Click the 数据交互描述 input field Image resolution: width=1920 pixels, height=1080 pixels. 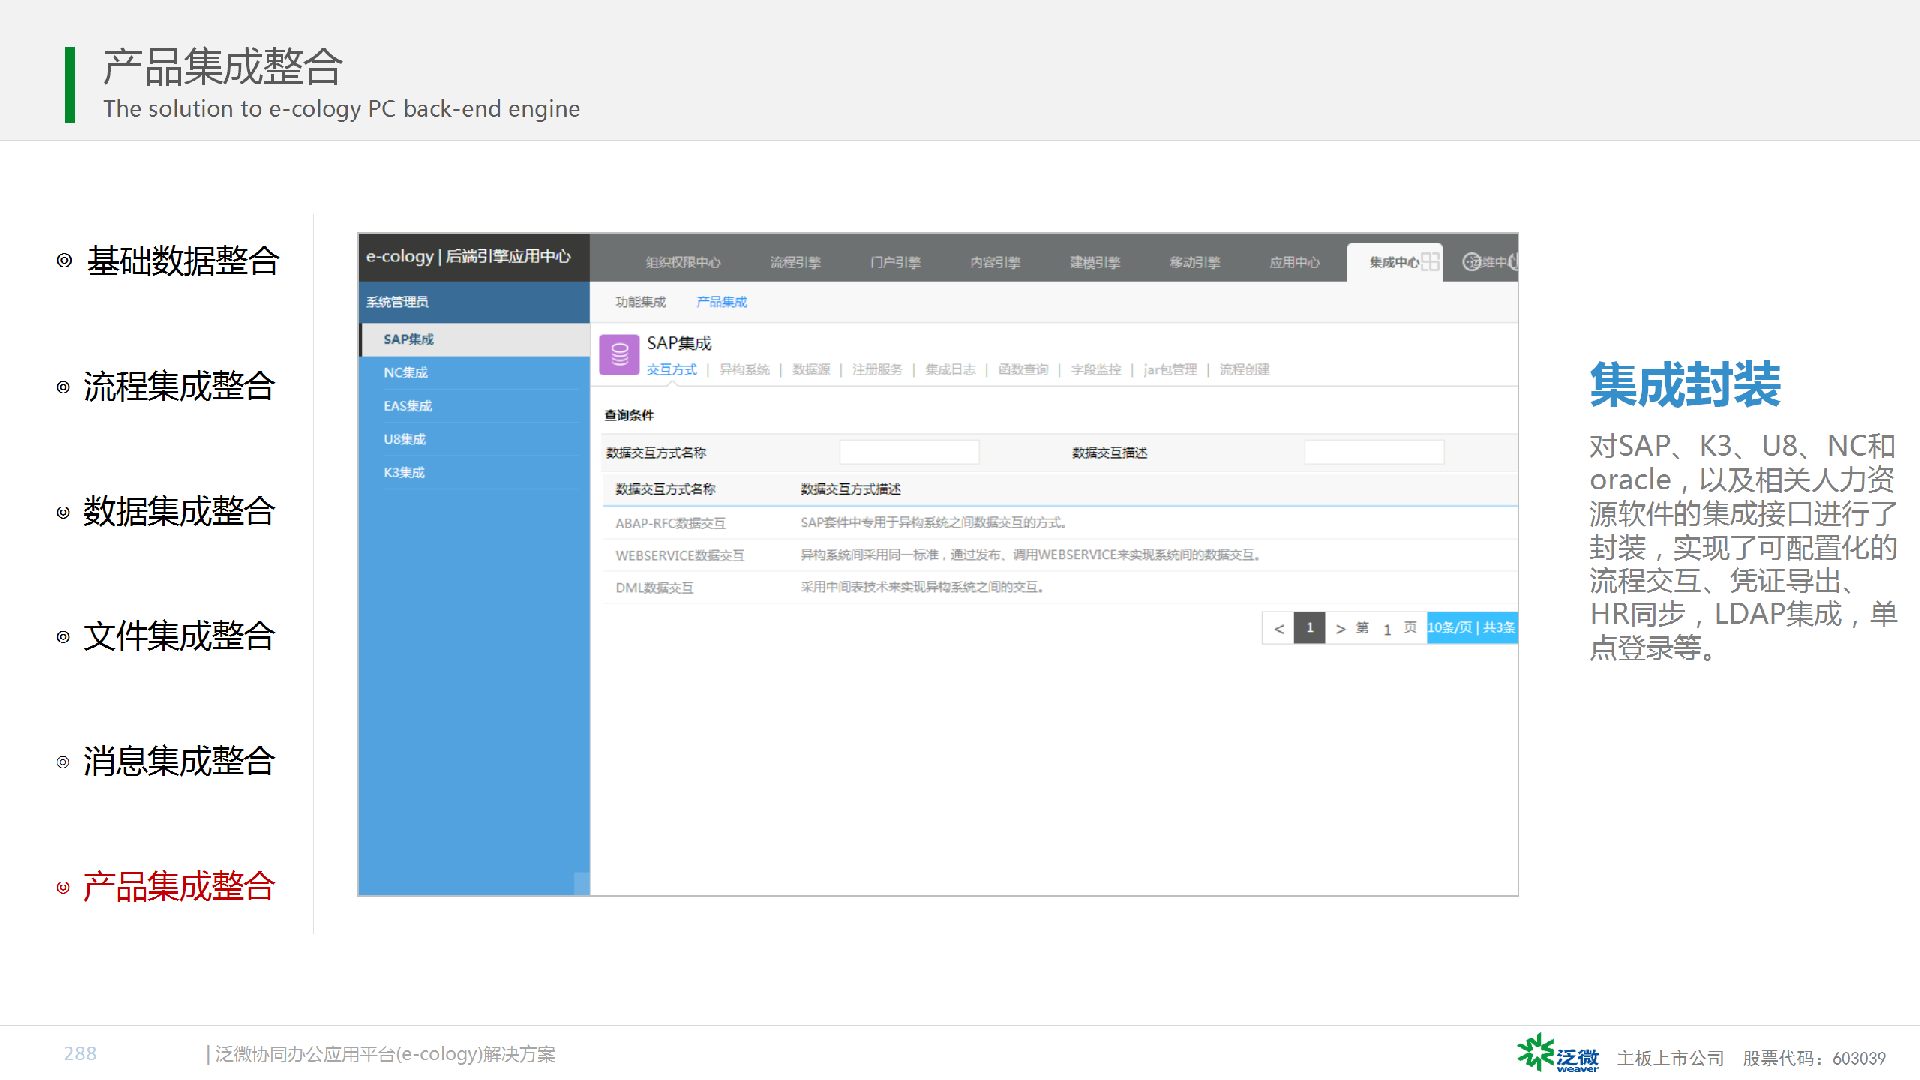click(1374, 453)
